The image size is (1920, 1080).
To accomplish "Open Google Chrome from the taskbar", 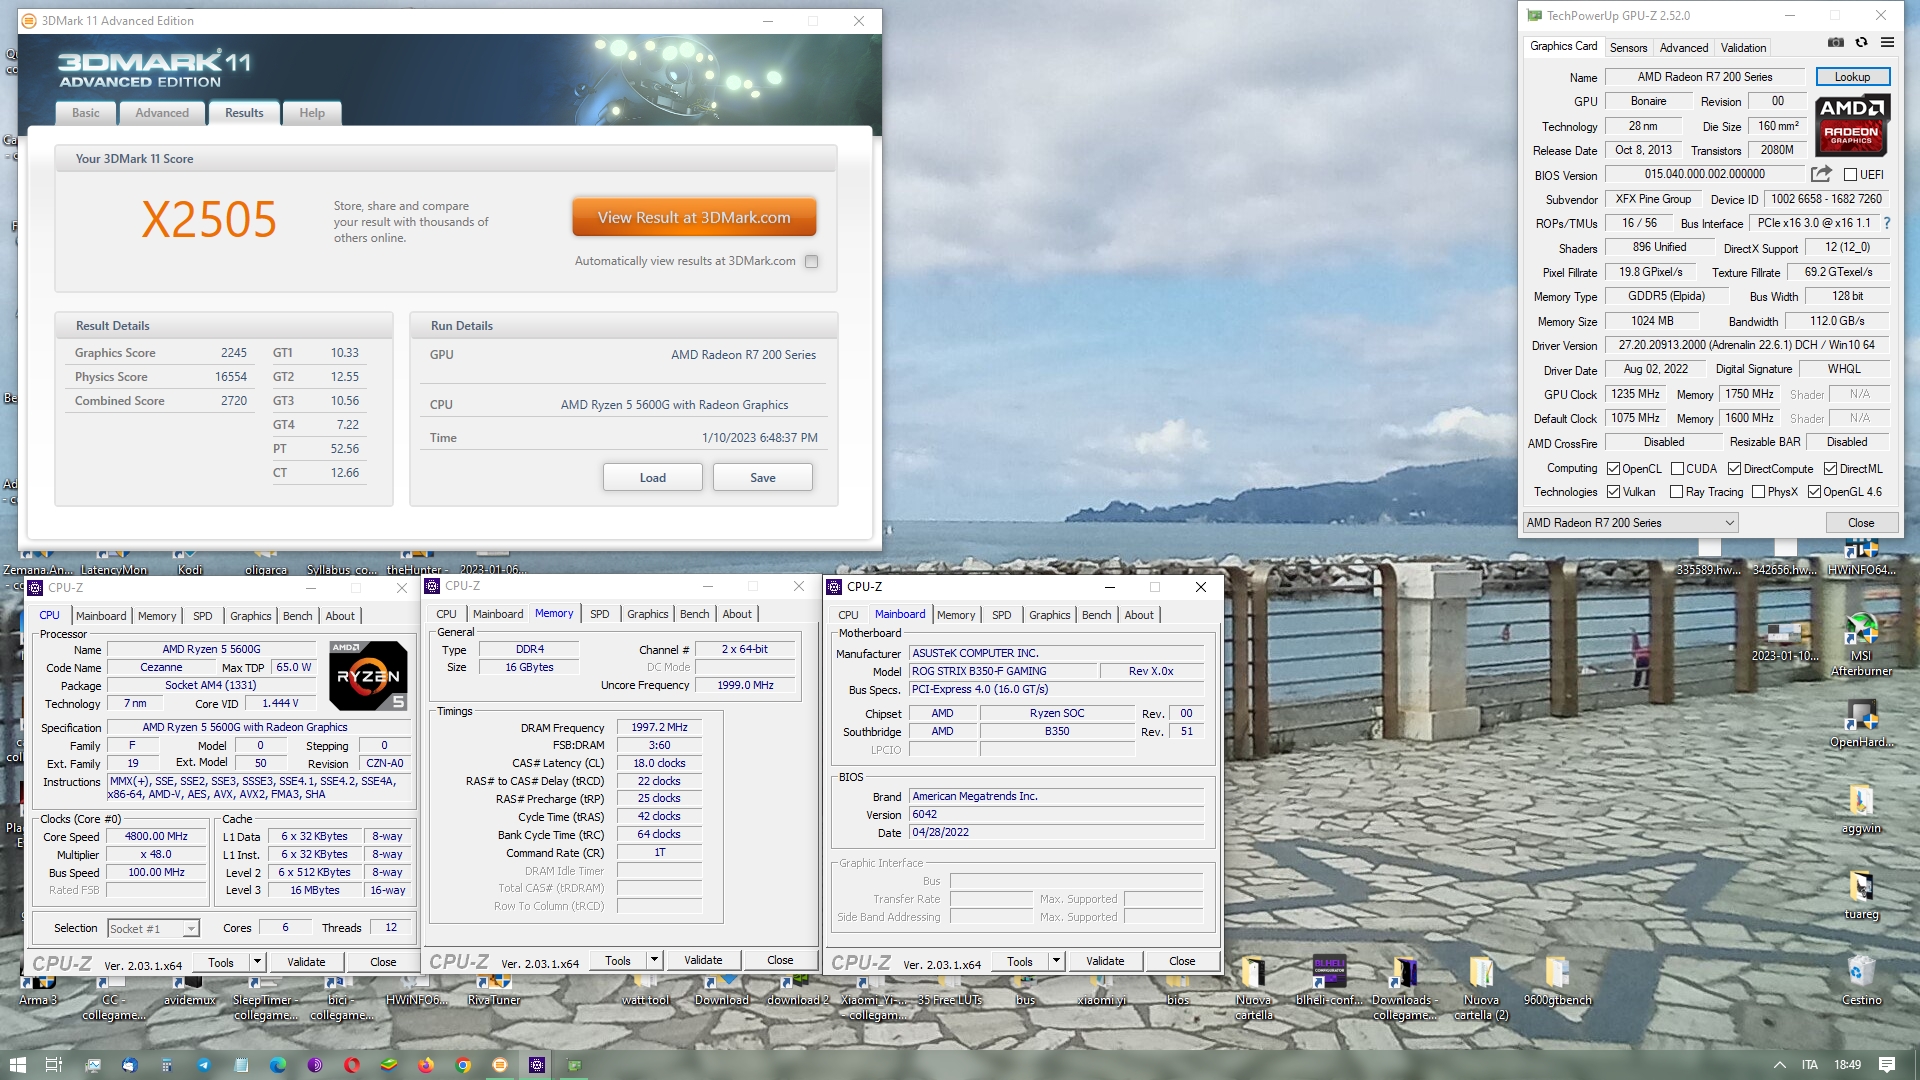I will 463,1065.
